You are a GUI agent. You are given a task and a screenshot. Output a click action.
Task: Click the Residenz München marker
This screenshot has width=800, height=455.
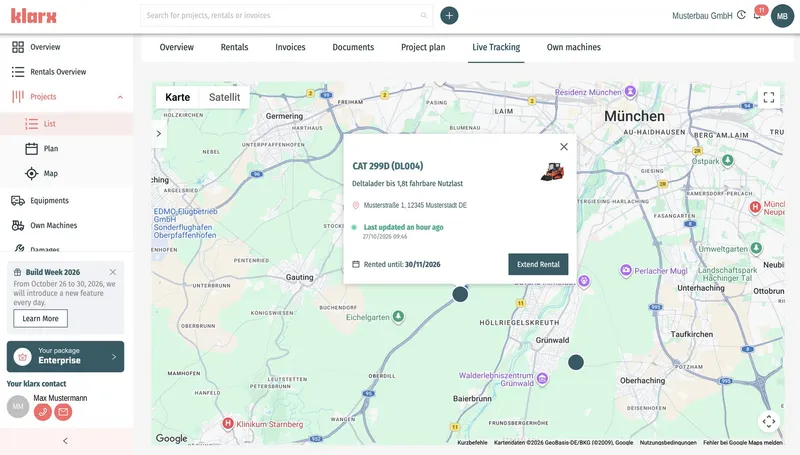(x=631, y=91)
